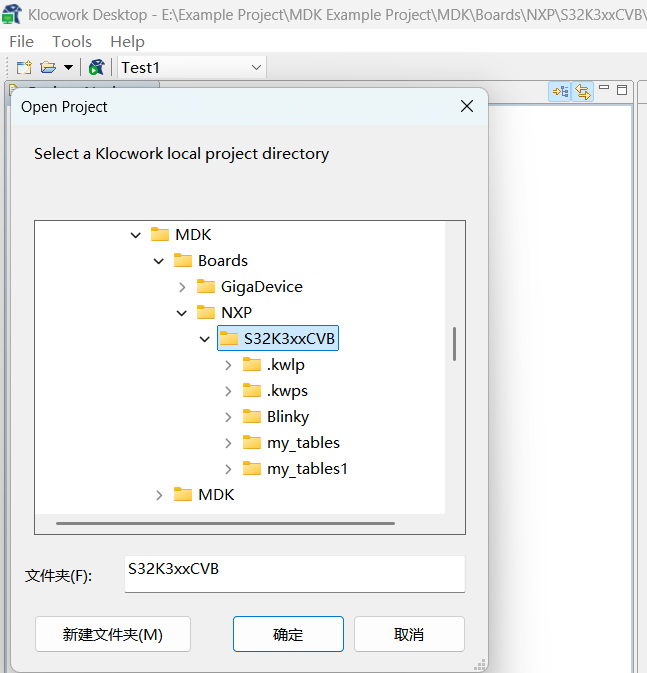Screen dimensions: 647x673
Task: Select the .kwlp folder
Action: (273, 365)
